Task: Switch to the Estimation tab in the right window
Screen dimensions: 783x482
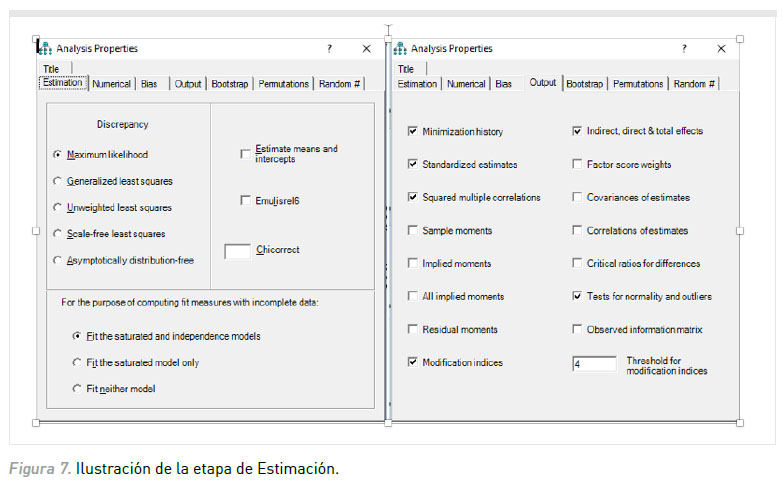Action: [417, 84]
